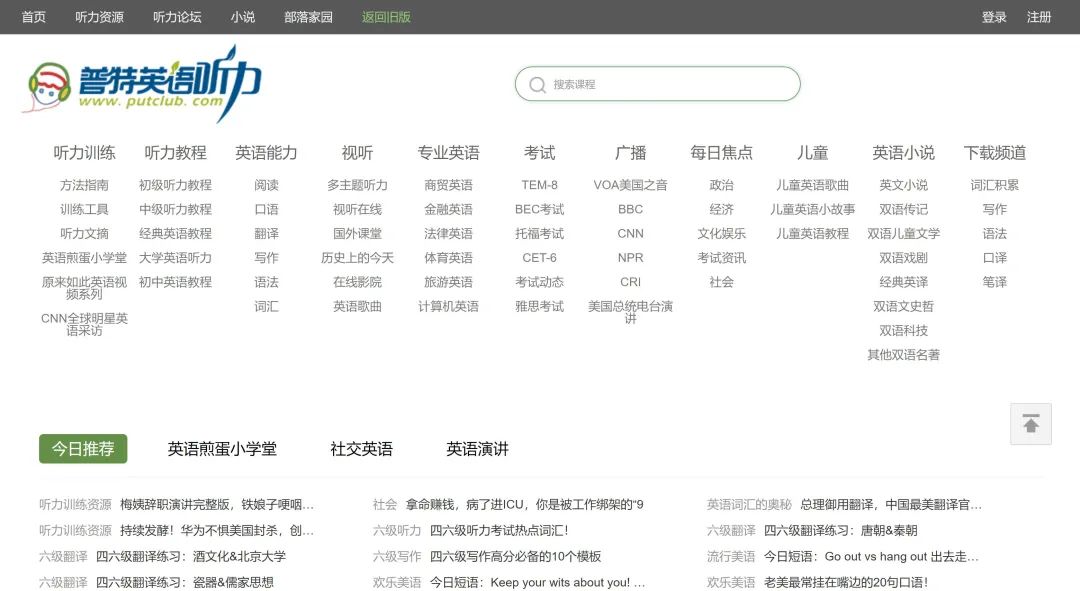This screenshot has width=1080, height=591.
Task: Type in the 搜索课程 search field
Action: pos(670,85)
